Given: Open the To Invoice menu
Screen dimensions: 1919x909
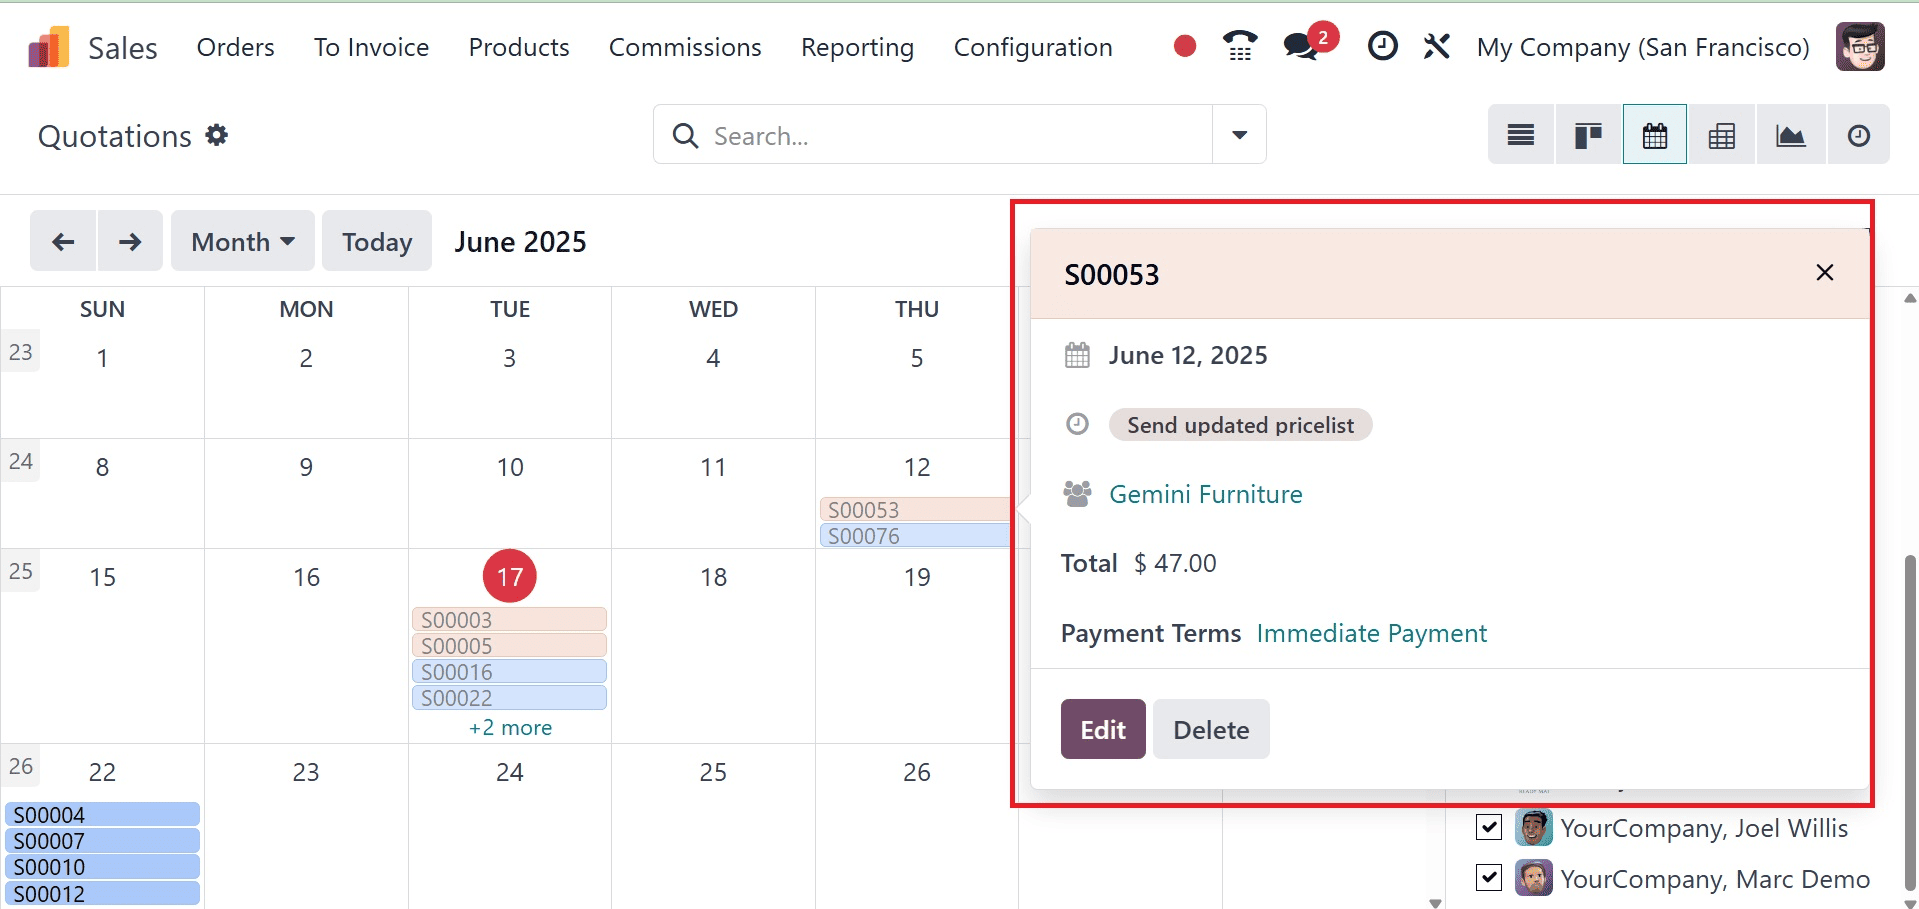Looking at the screenshot, I should 371,47.
